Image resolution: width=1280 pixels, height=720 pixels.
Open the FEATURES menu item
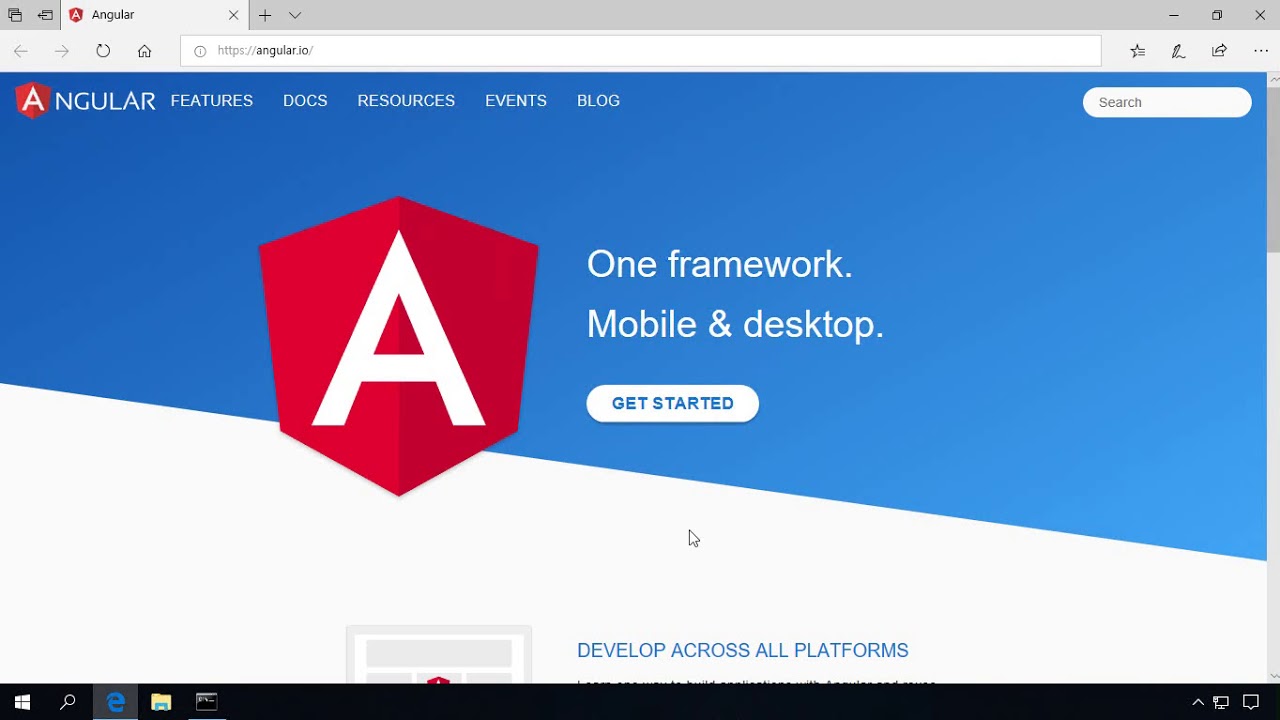click(x=212, y=101)
